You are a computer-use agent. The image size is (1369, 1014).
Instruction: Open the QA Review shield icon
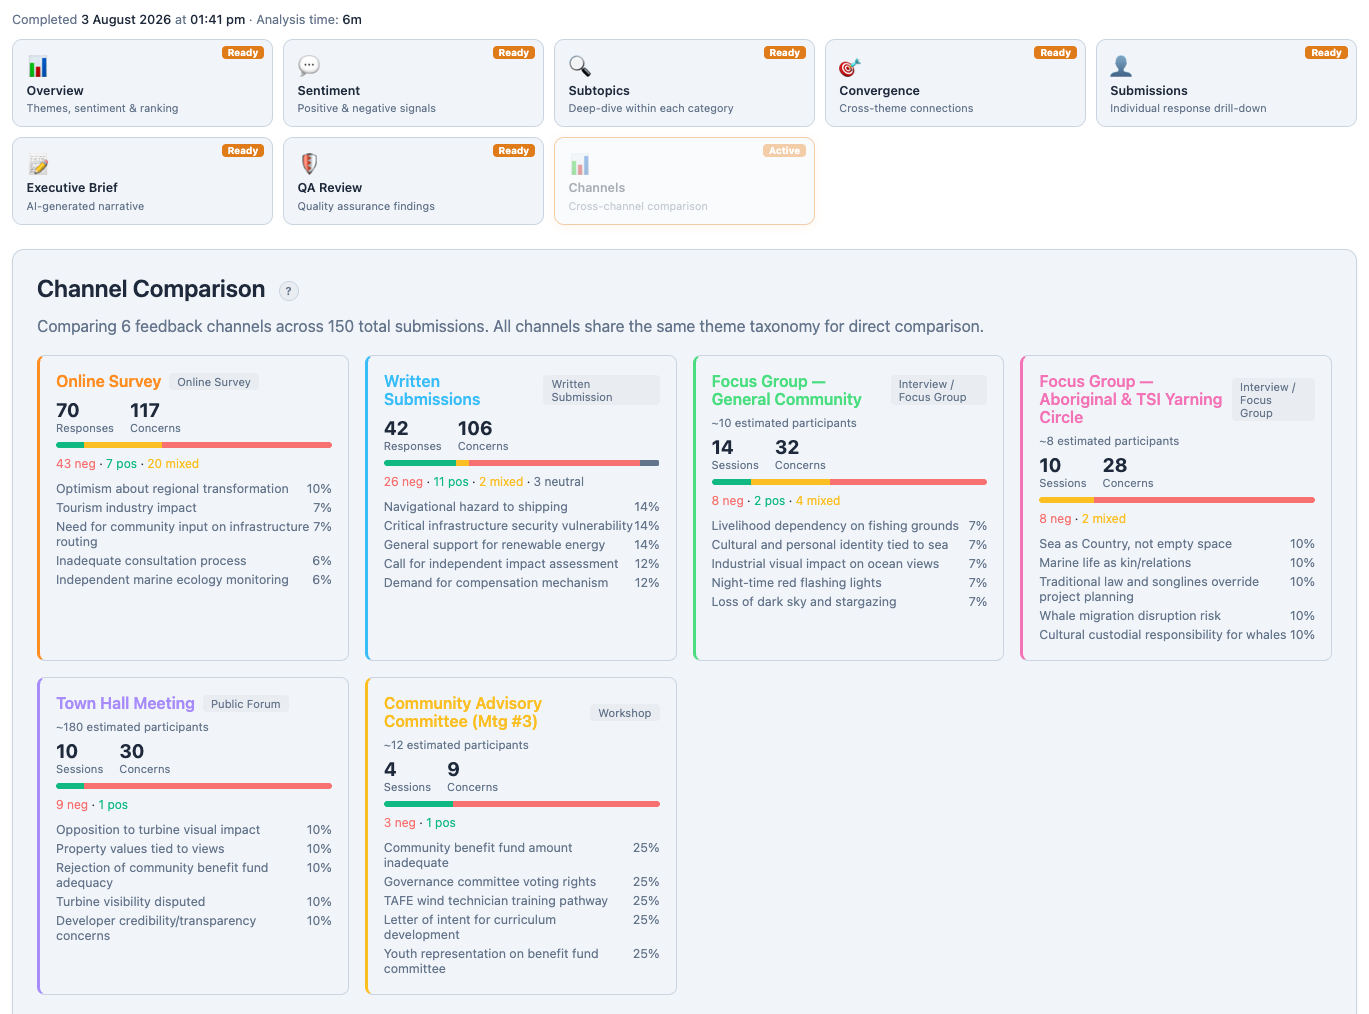point(309,164)
